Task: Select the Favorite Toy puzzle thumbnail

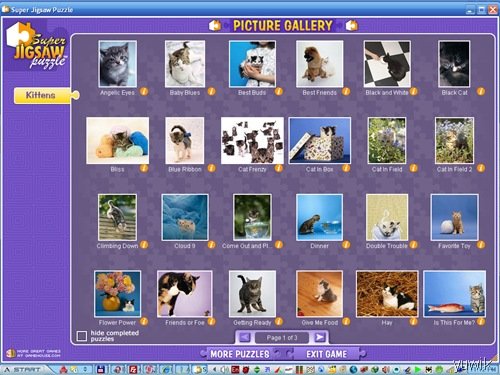Action: coord(454,217)
